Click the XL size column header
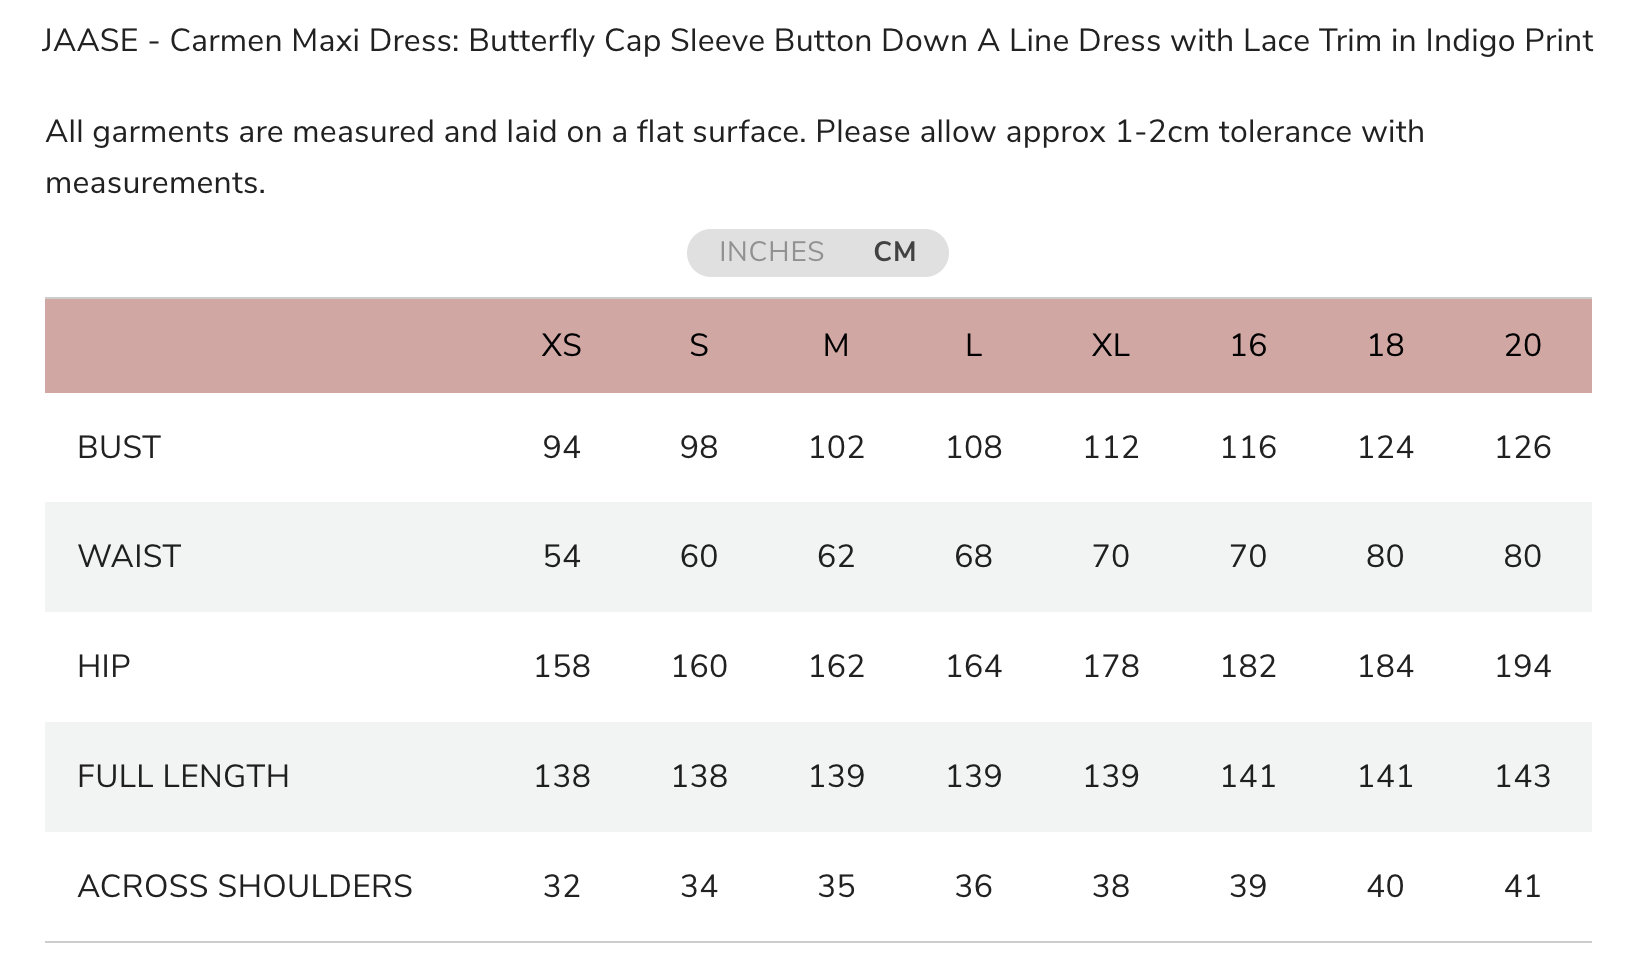Image resolution: width=1641 pixels, height=974 pixels. [1111, 345]
